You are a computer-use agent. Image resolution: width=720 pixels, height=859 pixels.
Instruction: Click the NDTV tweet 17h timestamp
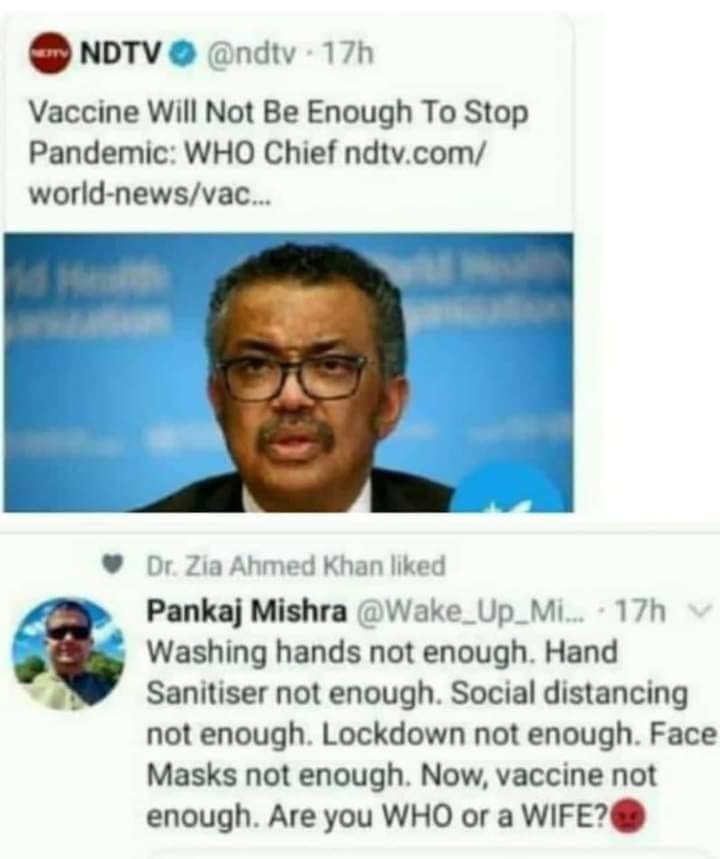coord(347,54)
